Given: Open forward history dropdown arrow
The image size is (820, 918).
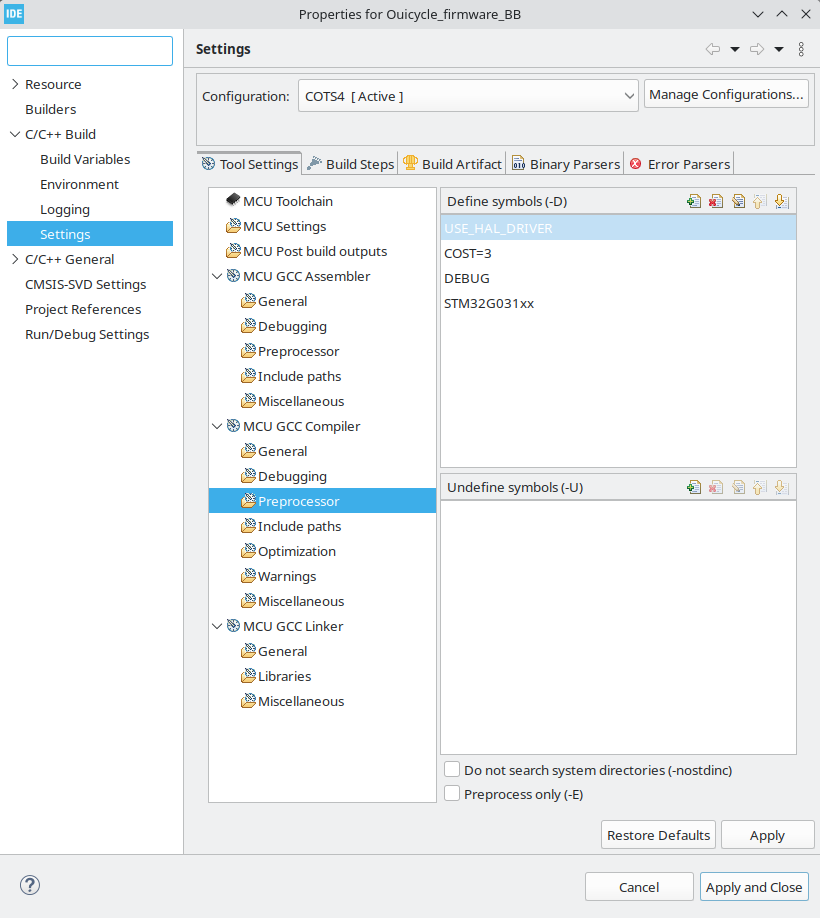Looking at the screenshot, I should coord(779,49).
